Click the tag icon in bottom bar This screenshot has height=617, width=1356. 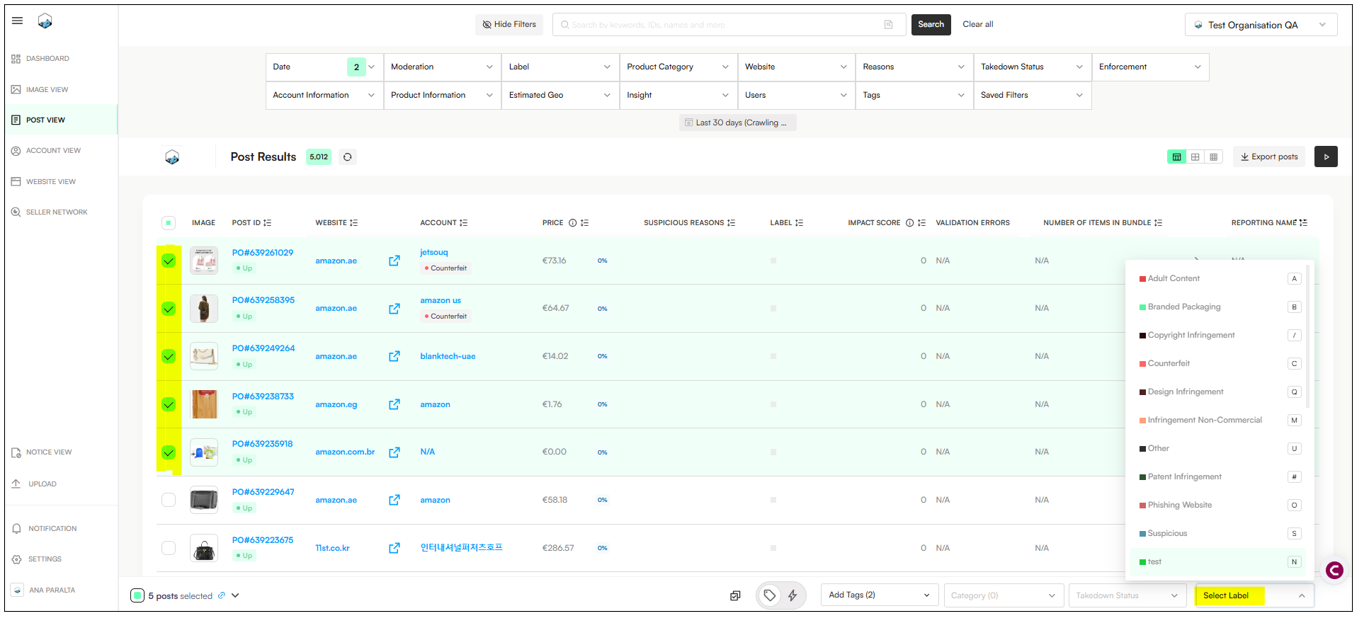(x=769, y=596)
